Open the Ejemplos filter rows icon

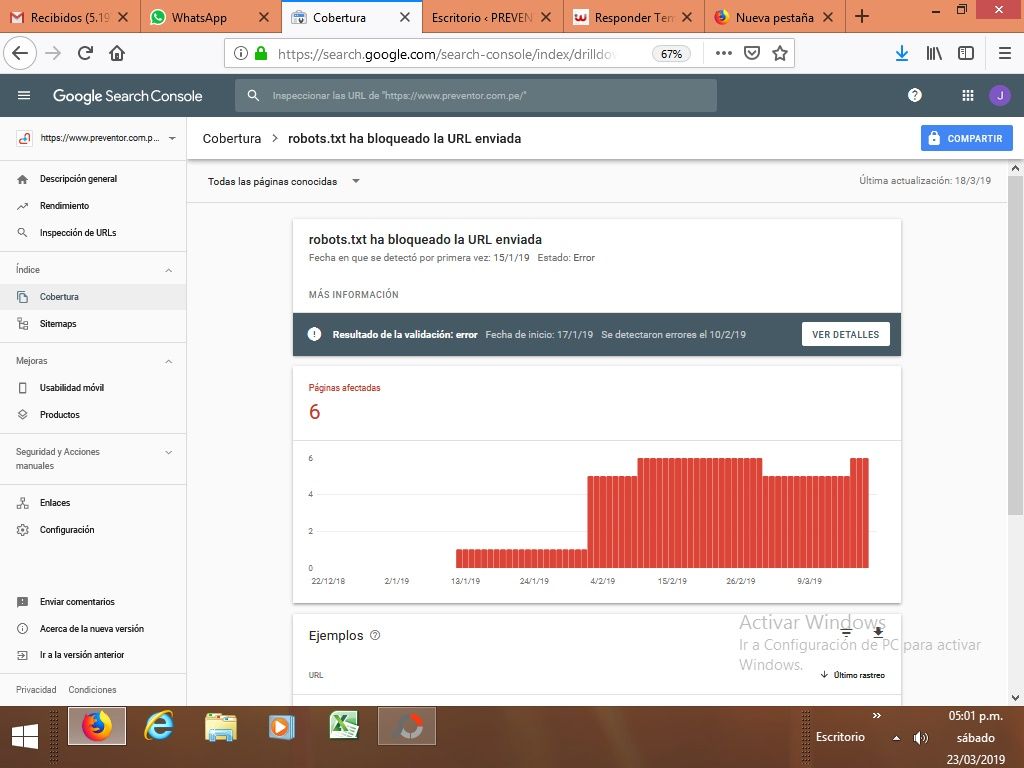coord(846,632)
